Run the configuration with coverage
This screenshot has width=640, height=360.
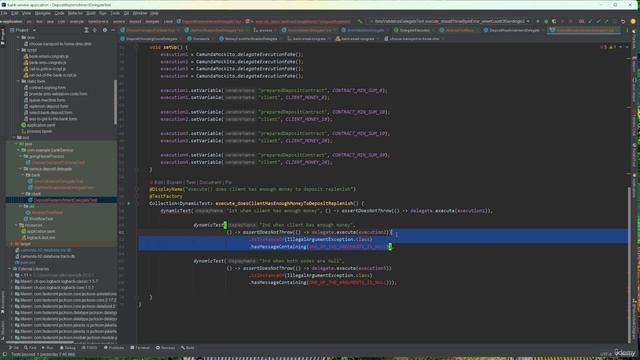(554, 21)
